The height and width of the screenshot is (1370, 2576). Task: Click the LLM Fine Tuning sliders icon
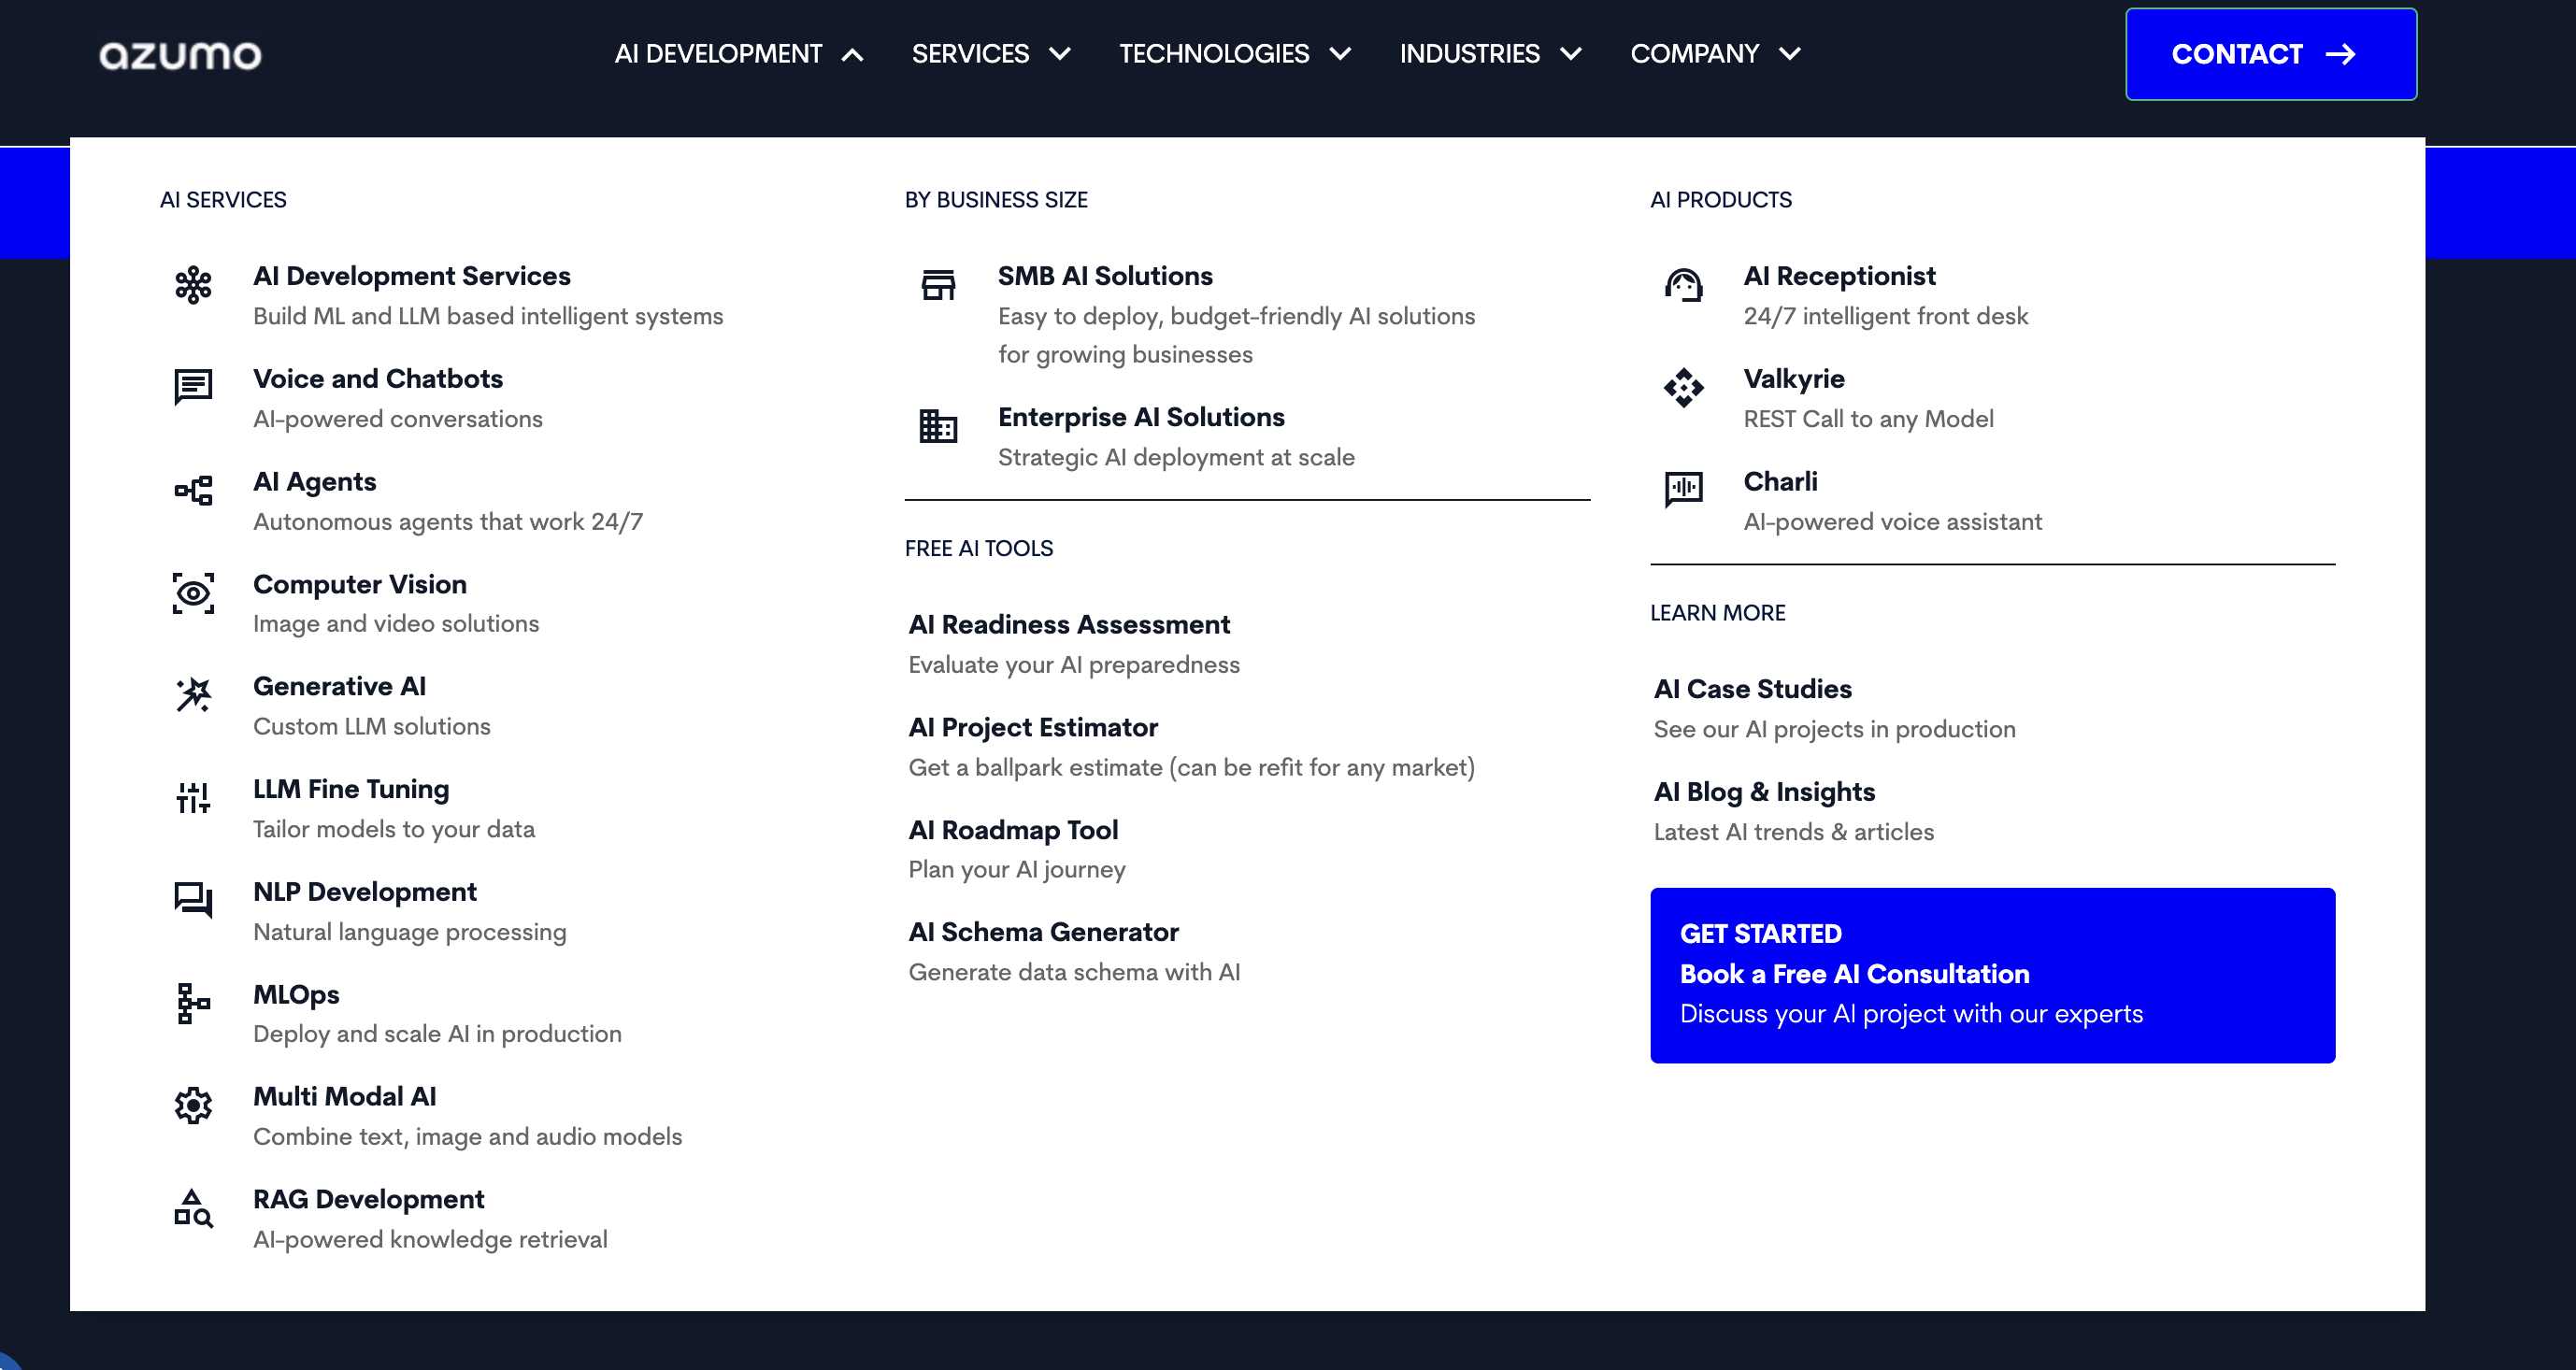(x=193, y=798)
